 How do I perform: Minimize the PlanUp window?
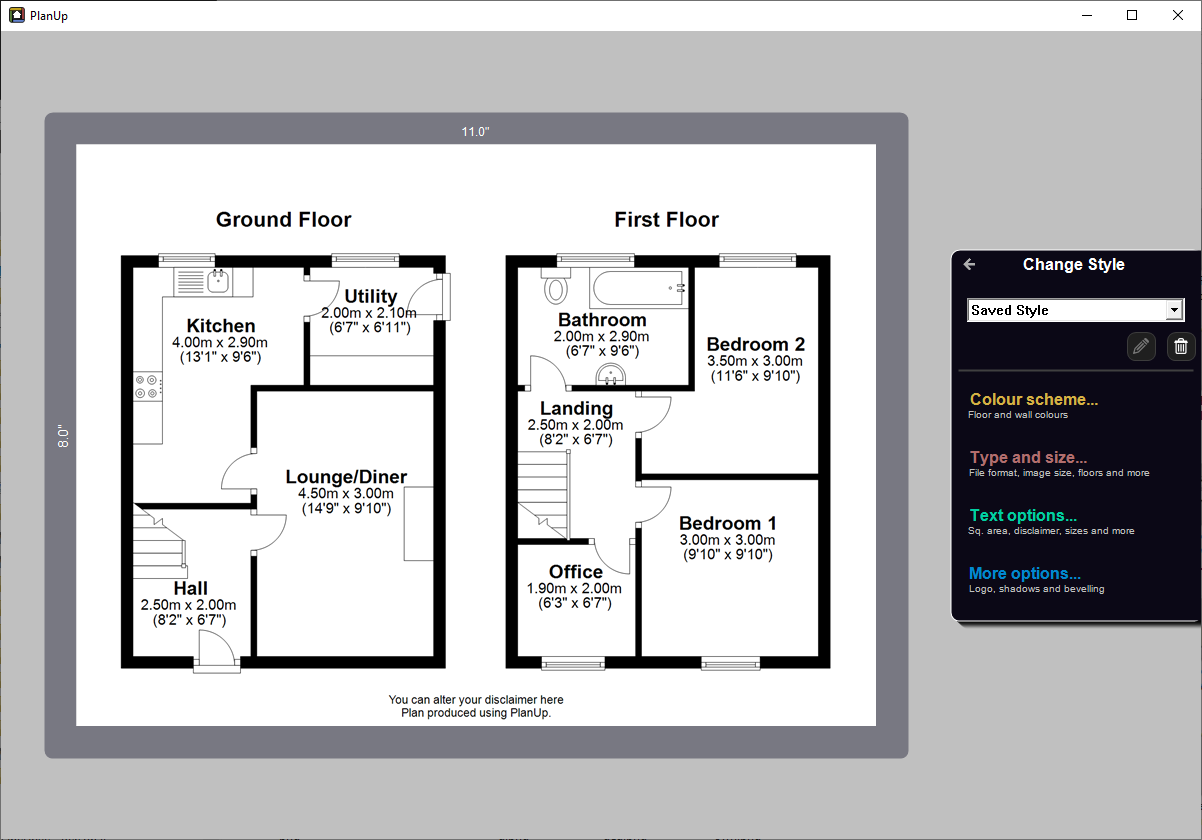click(x=1086, y=15)
